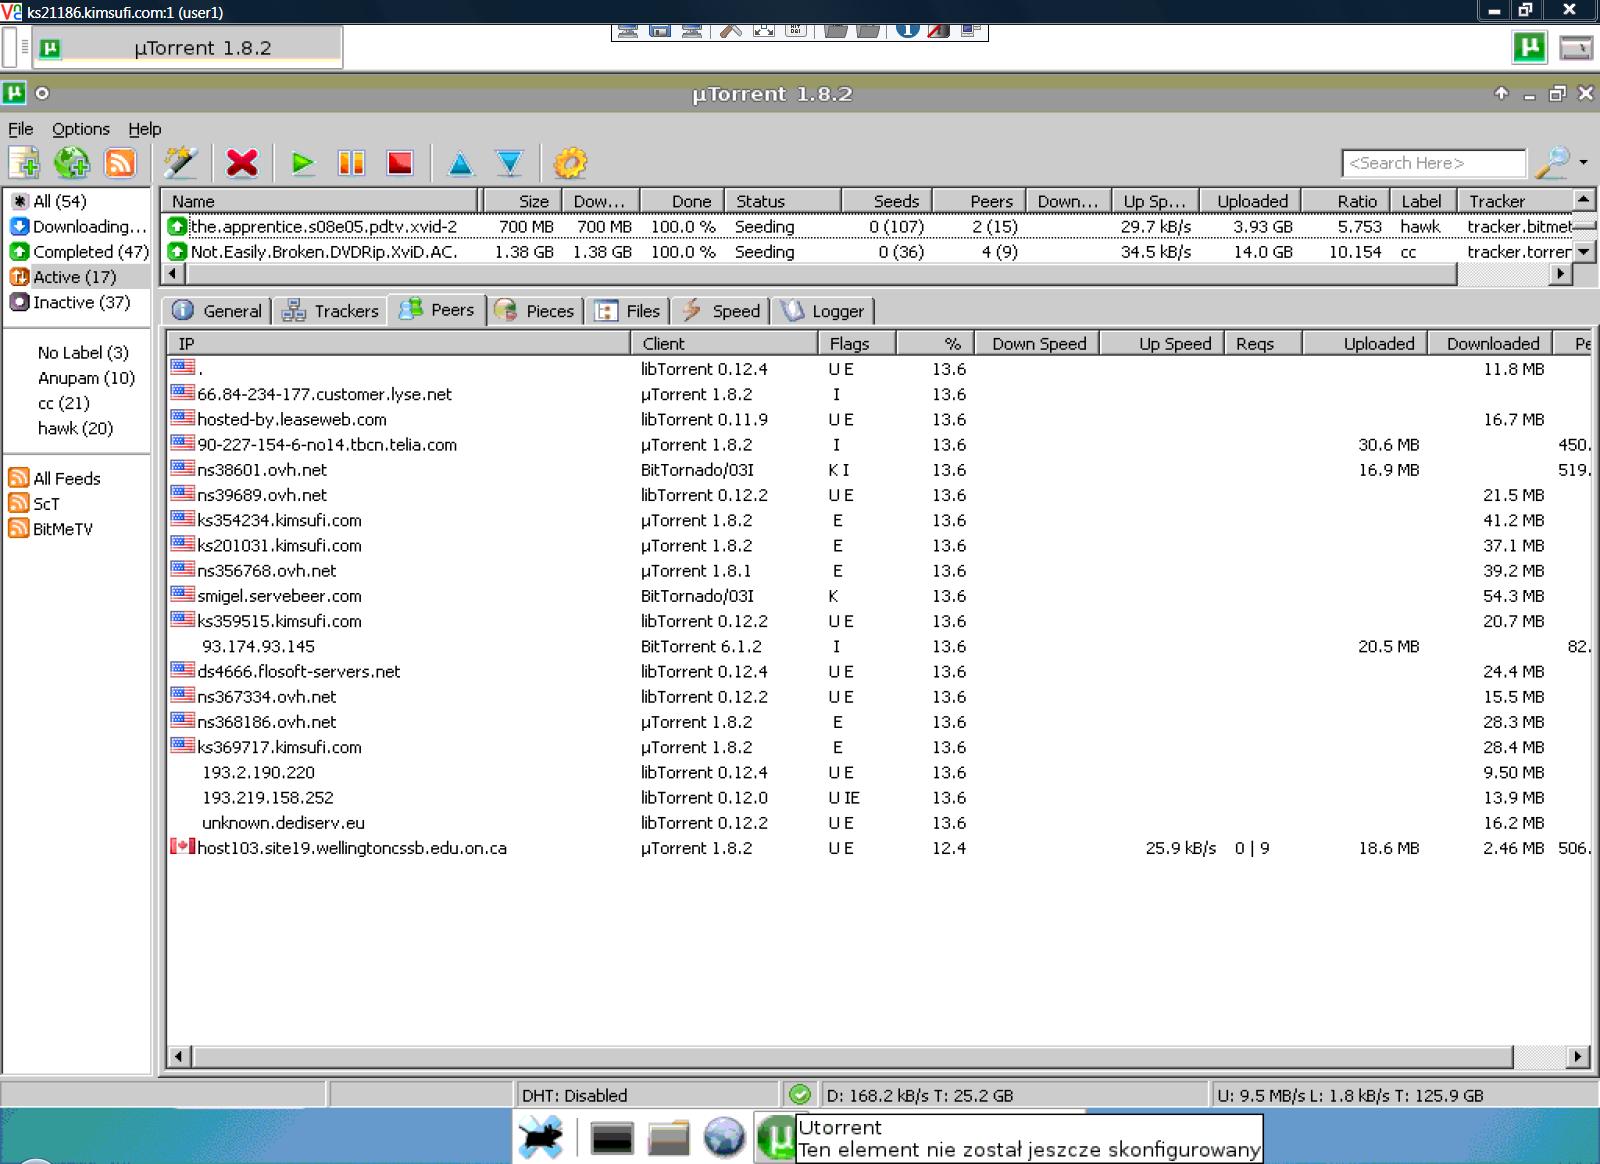Sort peers by Client column header
1600x1164 pixels.
pos(724,343)
